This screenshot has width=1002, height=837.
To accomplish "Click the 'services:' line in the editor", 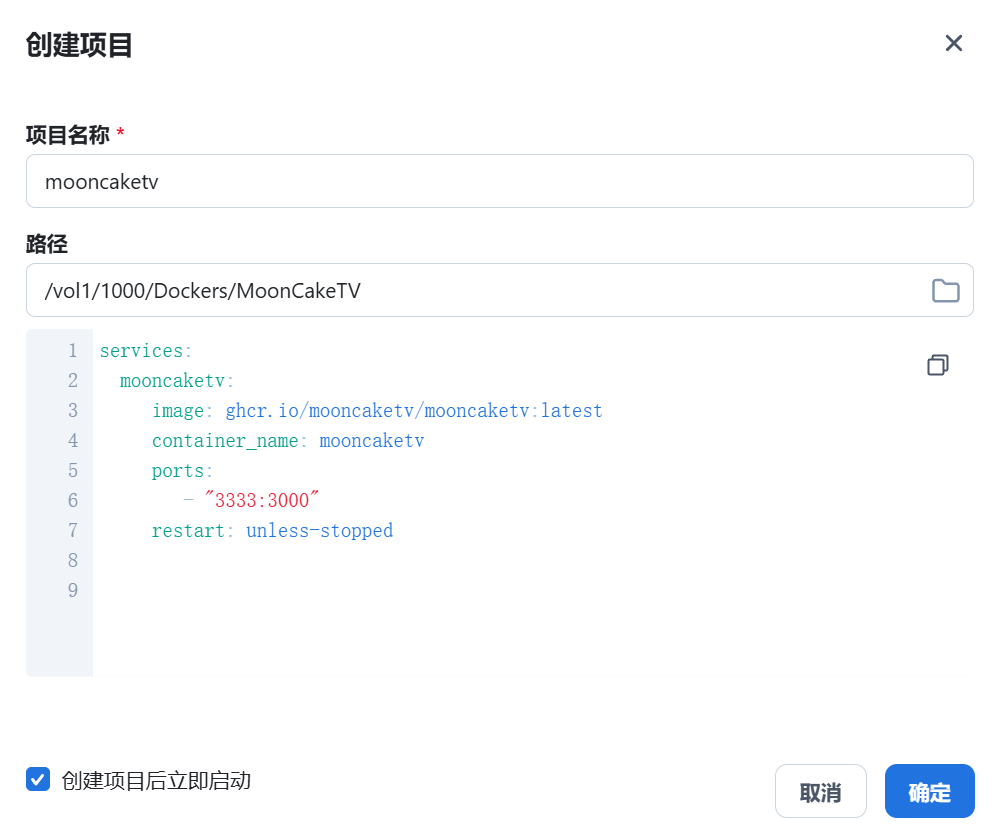I will pos(146,351).
